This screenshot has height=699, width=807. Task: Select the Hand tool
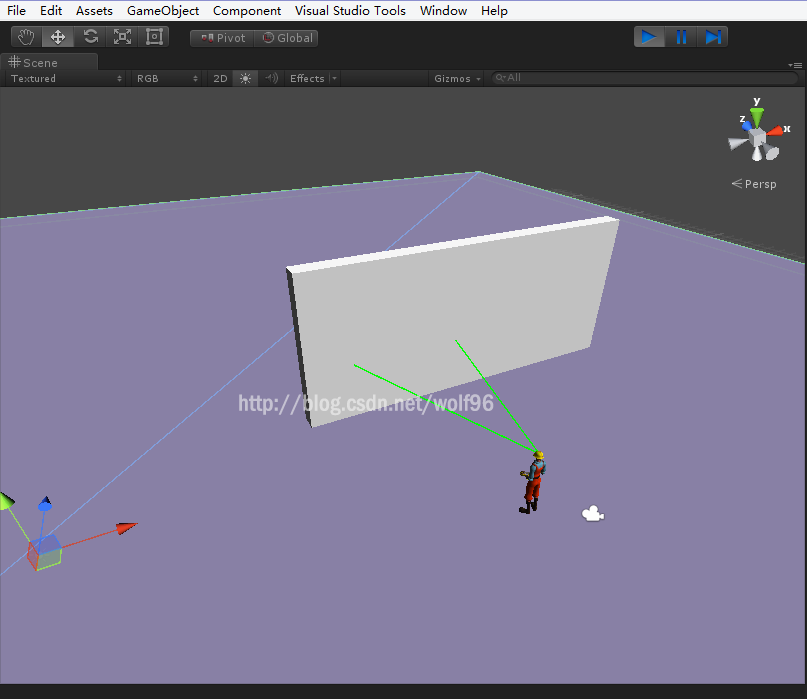click(26, 37)
